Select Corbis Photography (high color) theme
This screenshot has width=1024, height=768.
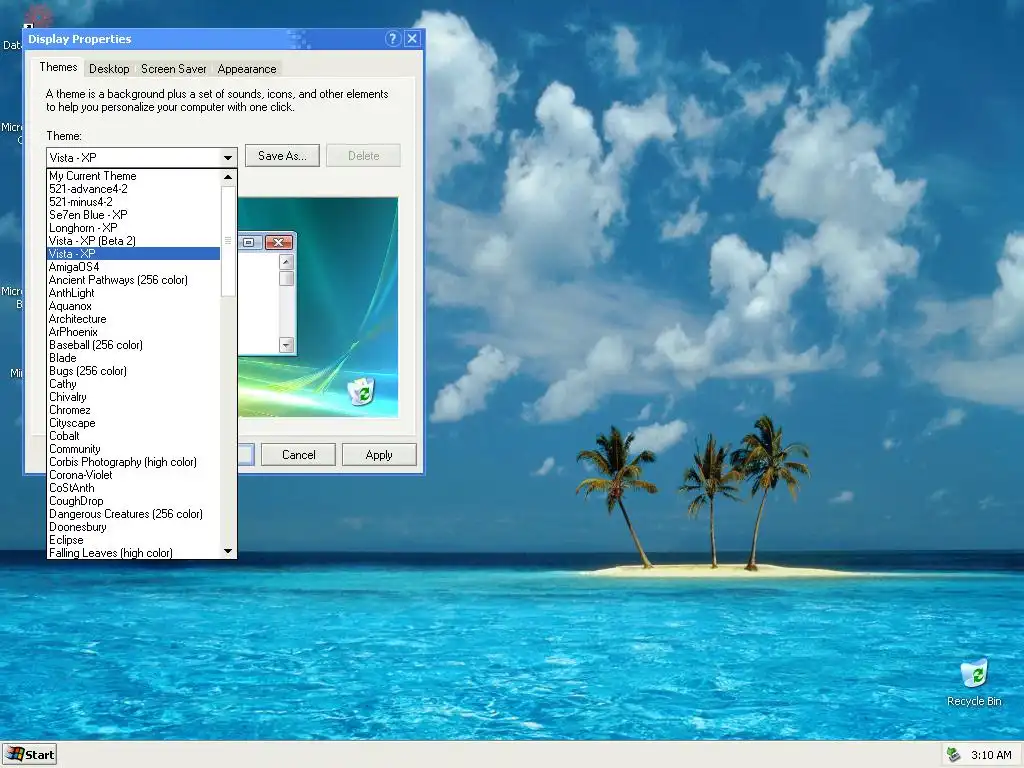coord(134,462)
